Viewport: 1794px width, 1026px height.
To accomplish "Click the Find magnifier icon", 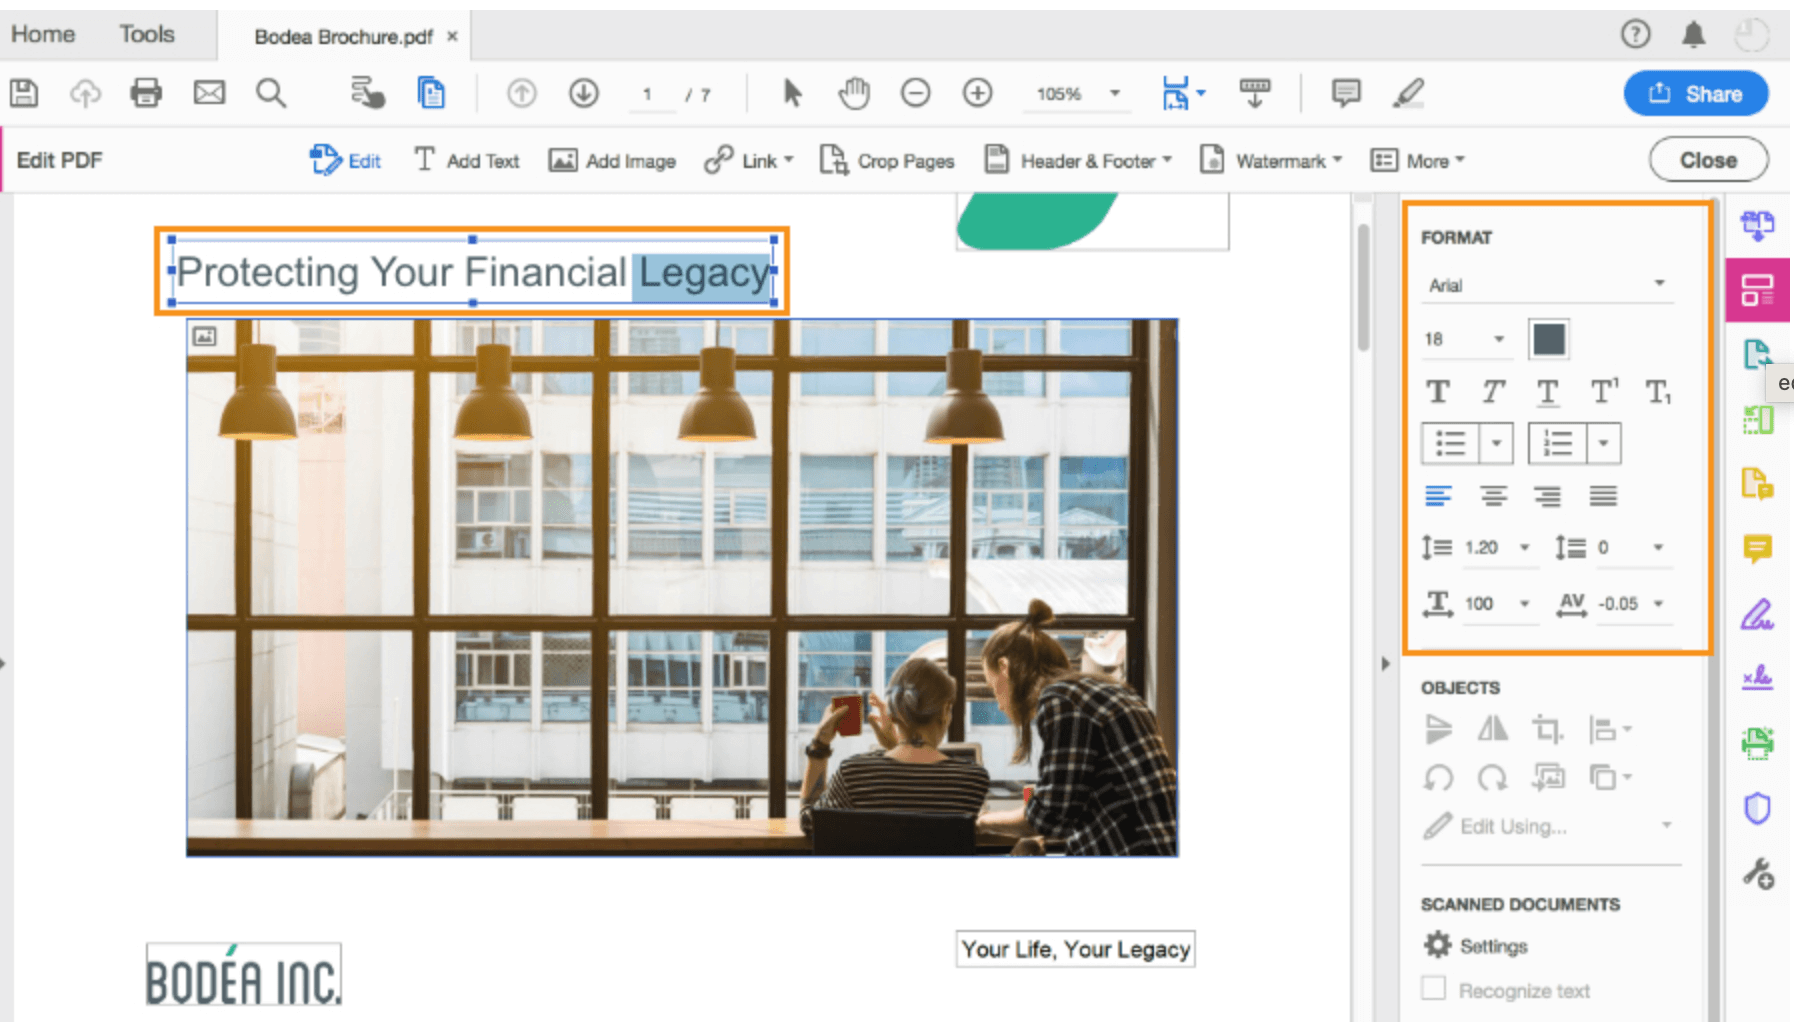I will coord(271,94).
